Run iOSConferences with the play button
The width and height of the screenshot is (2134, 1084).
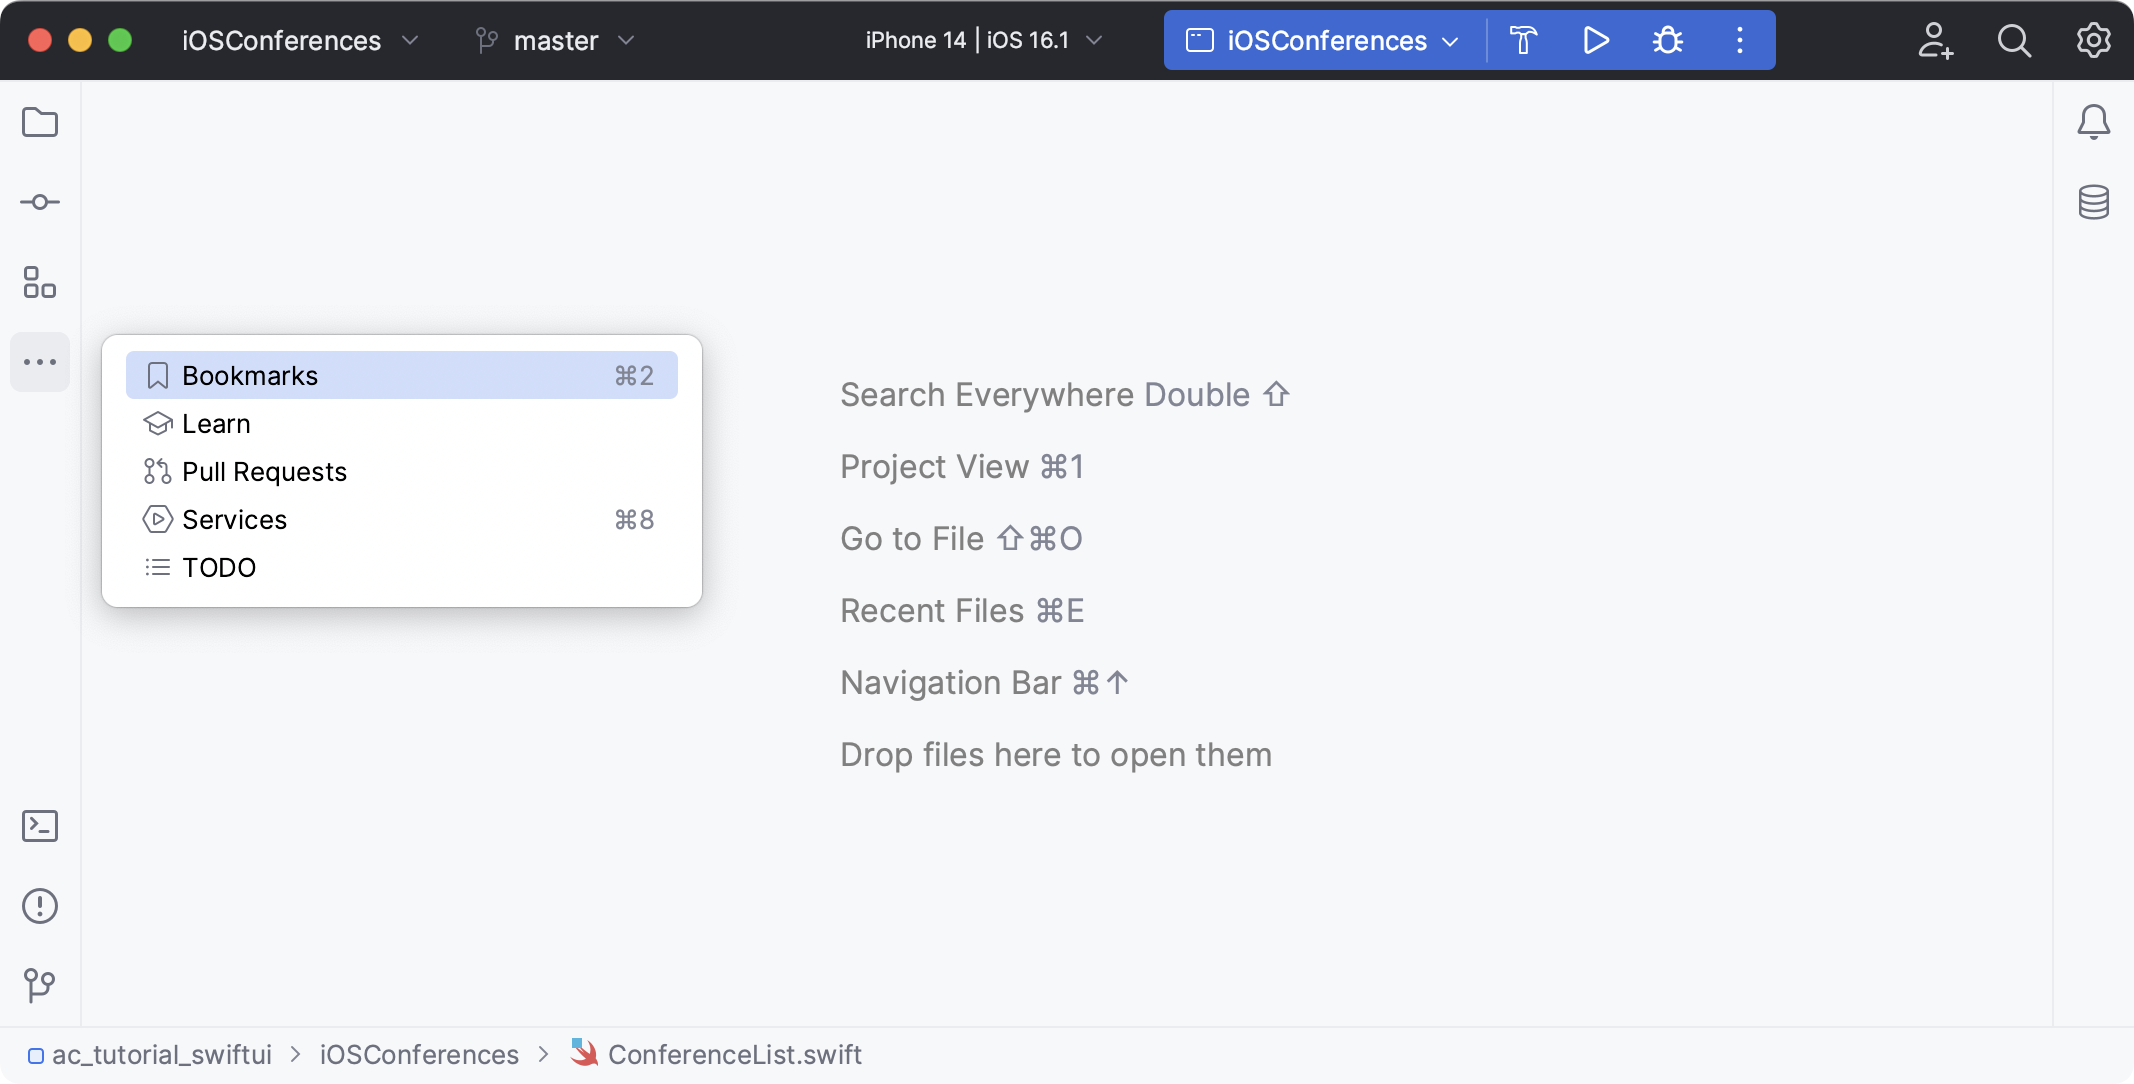click(1596, 40)
